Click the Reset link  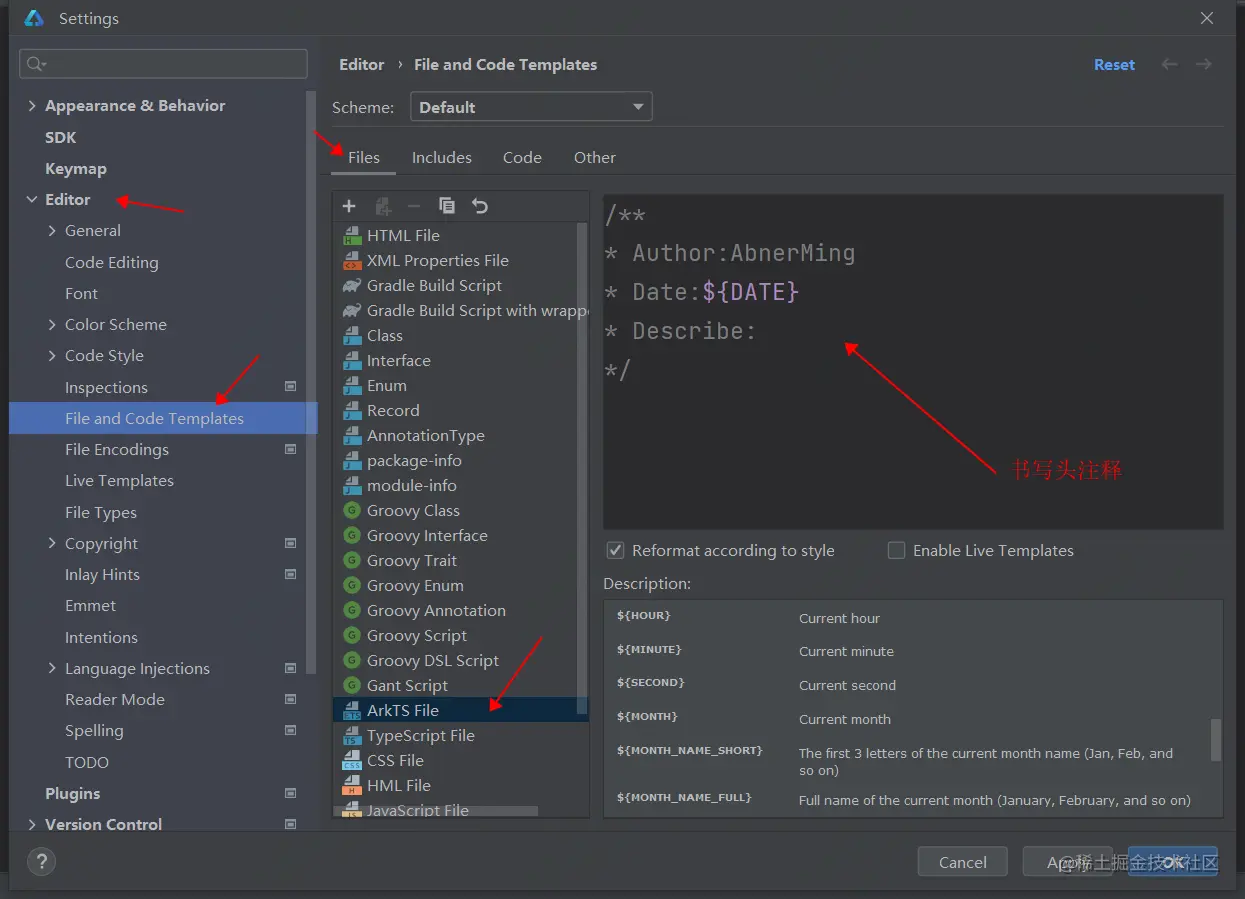pyautogui.click(x=1114, y=65)
